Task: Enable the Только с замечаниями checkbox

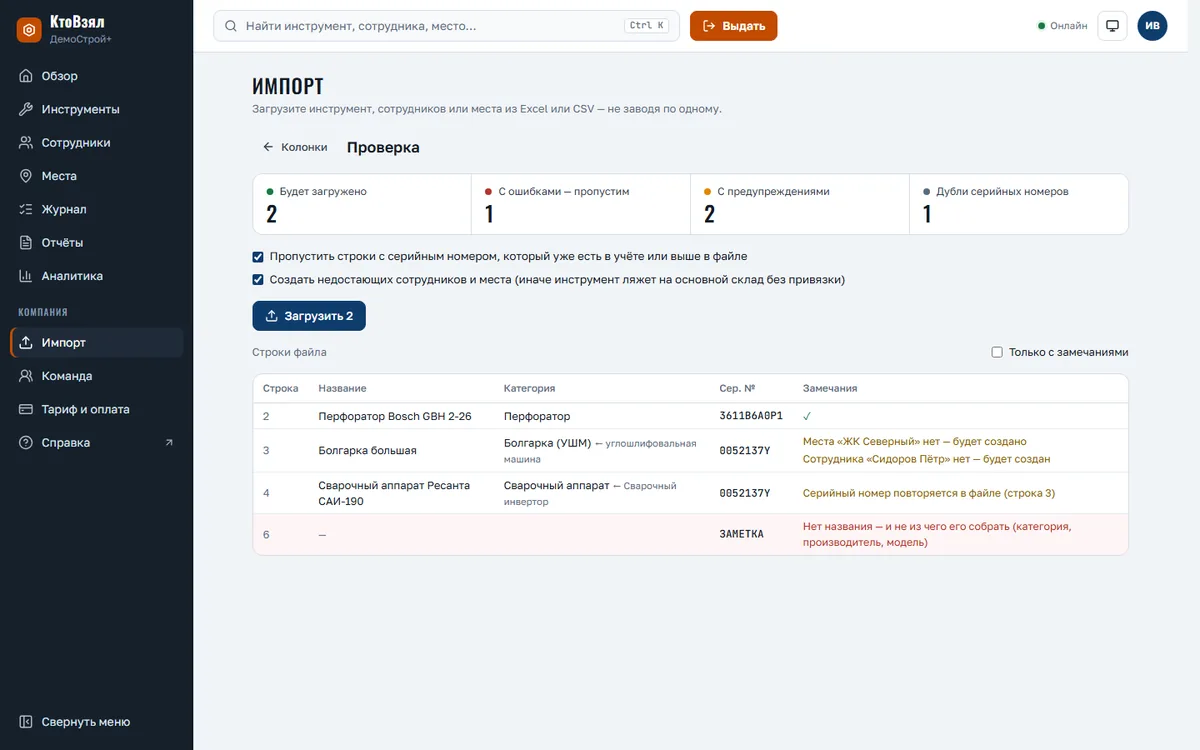Action: 997,352
